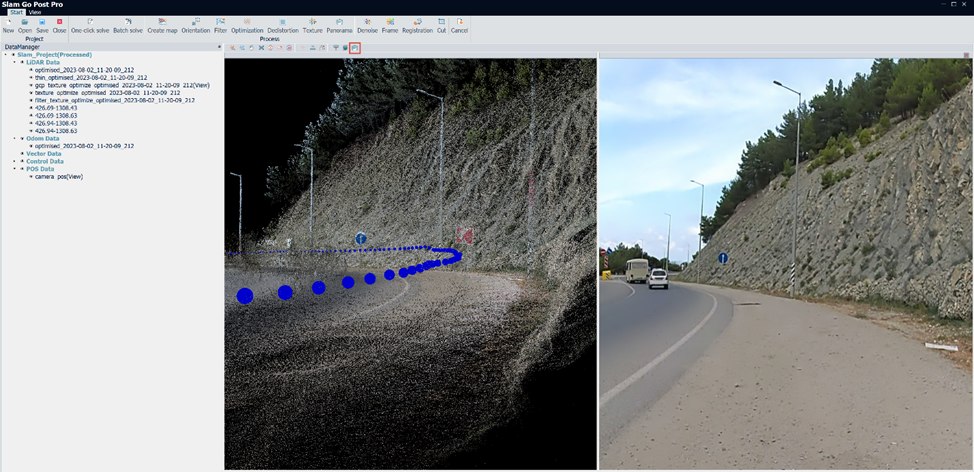Select the Start ribbon tab
Image resolution: width=974 pixels, height=472 pixels.
pos(16,12)
